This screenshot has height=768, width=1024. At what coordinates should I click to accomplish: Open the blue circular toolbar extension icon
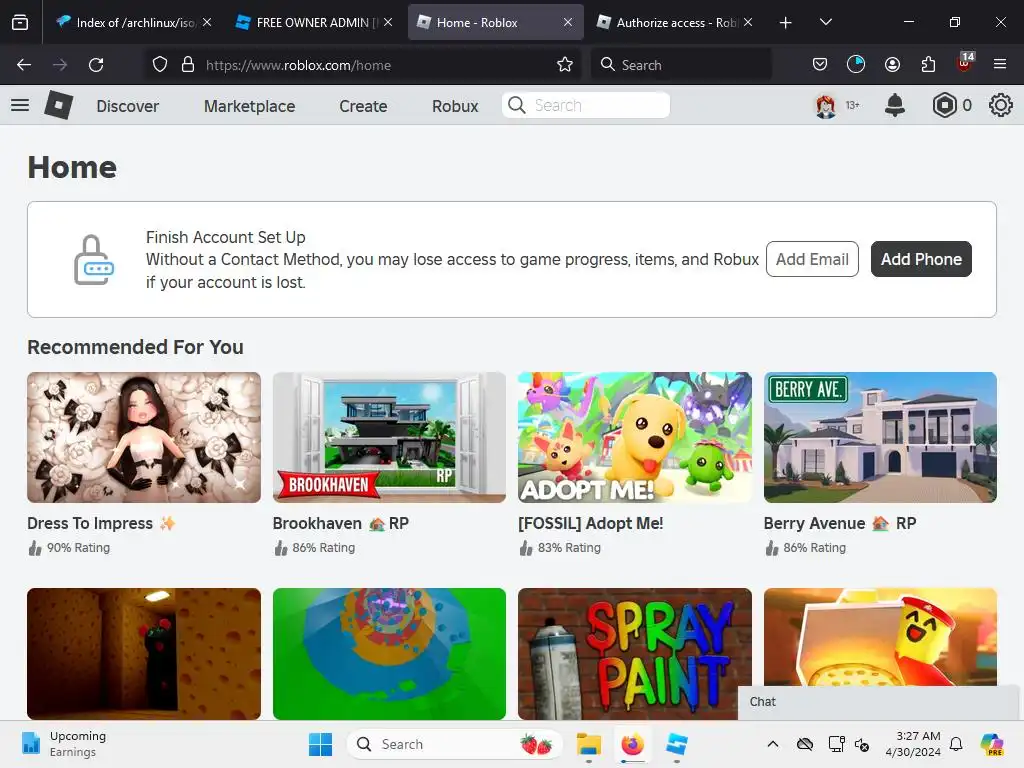[856, 64]
